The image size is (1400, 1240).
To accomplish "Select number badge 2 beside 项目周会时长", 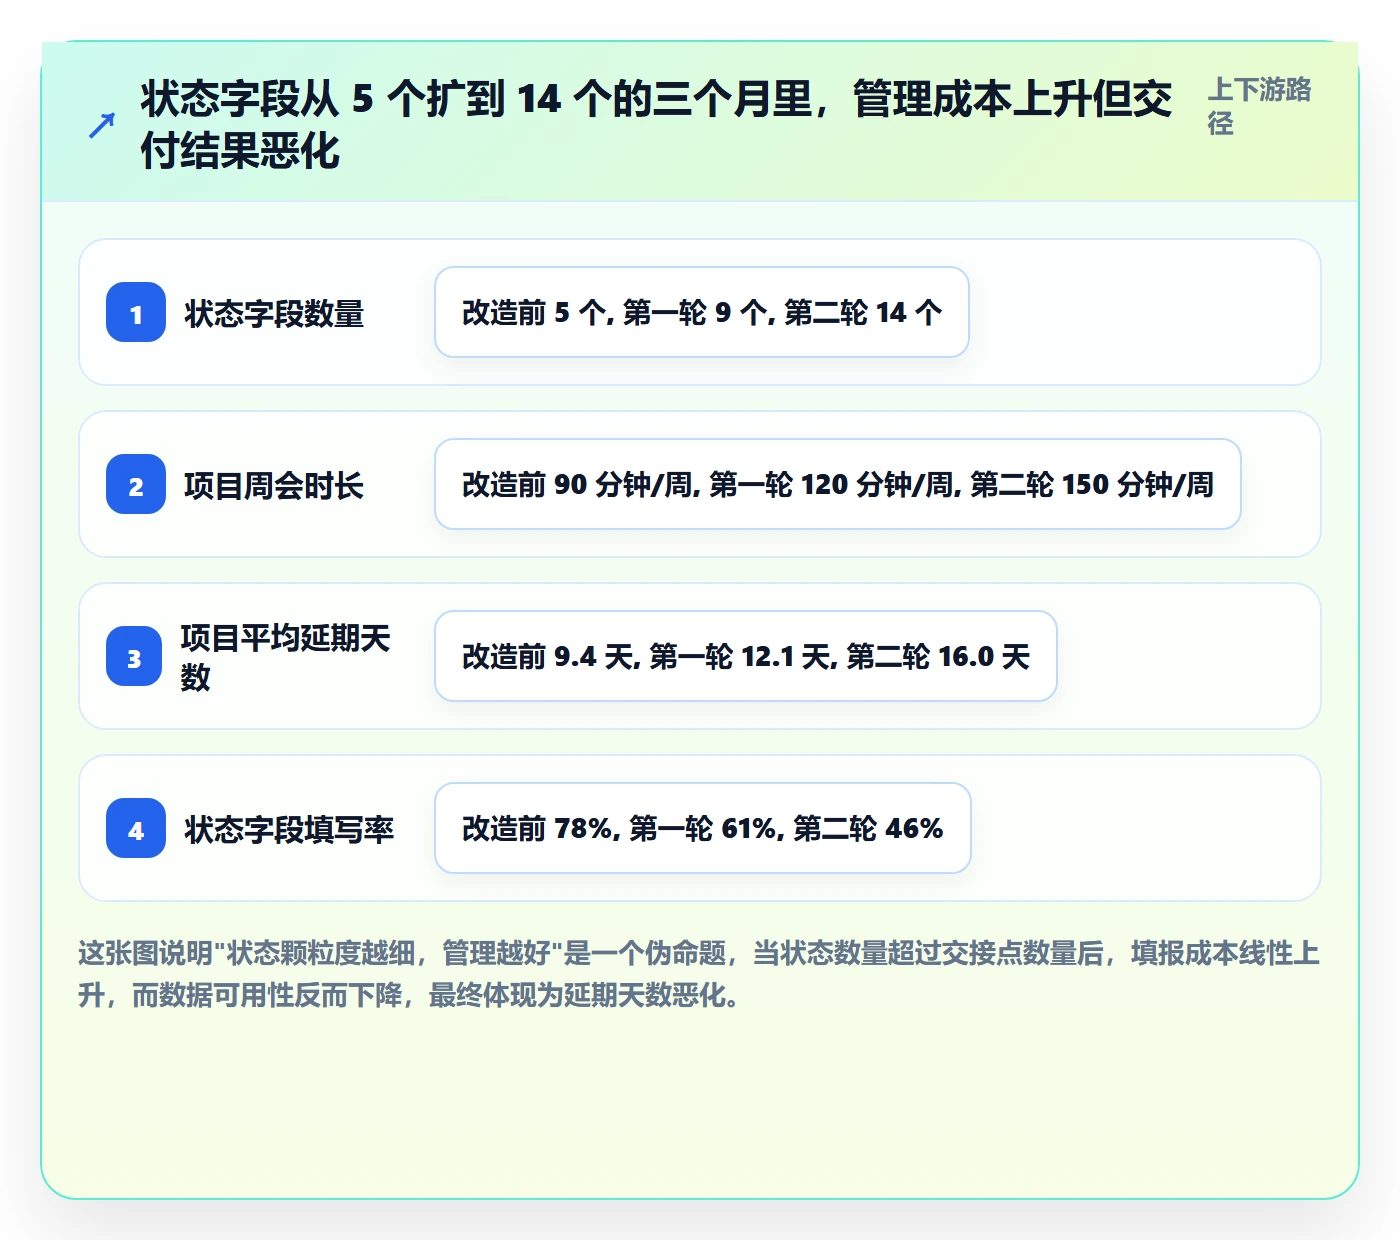I will pos(136,484).
